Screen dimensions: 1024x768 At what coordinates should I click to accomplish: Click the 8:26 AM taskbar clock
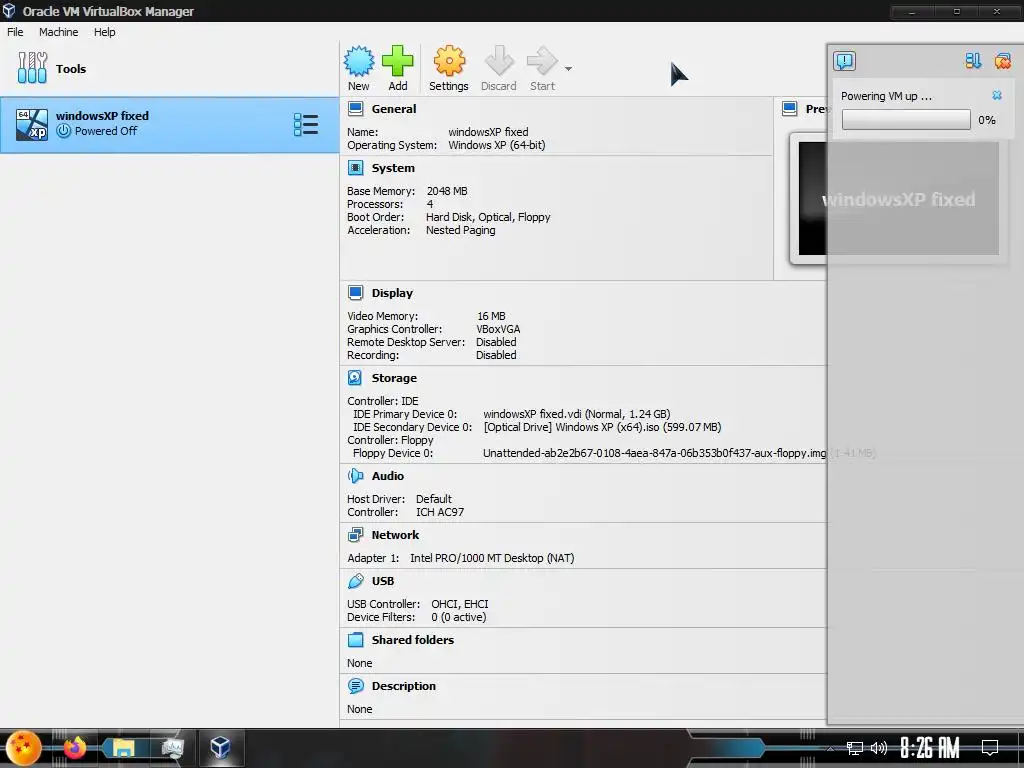click(929, 748)
